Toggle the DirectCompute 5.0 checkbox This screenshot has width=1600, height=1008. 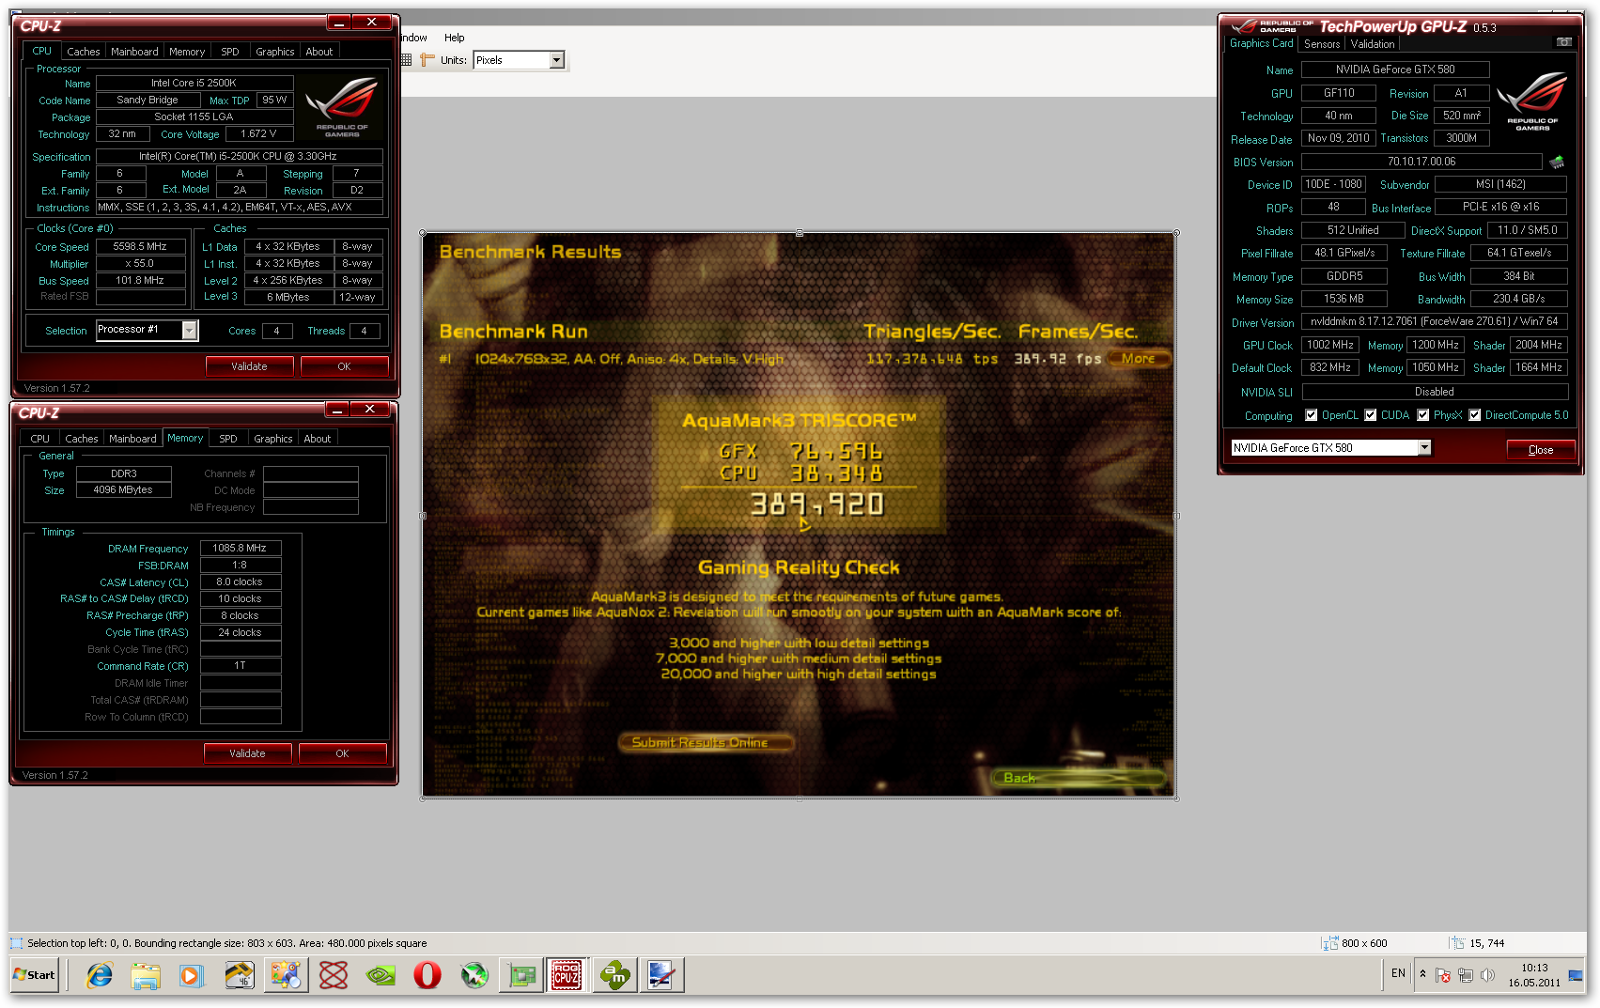pyautogui.click(x=1474, y=415)
